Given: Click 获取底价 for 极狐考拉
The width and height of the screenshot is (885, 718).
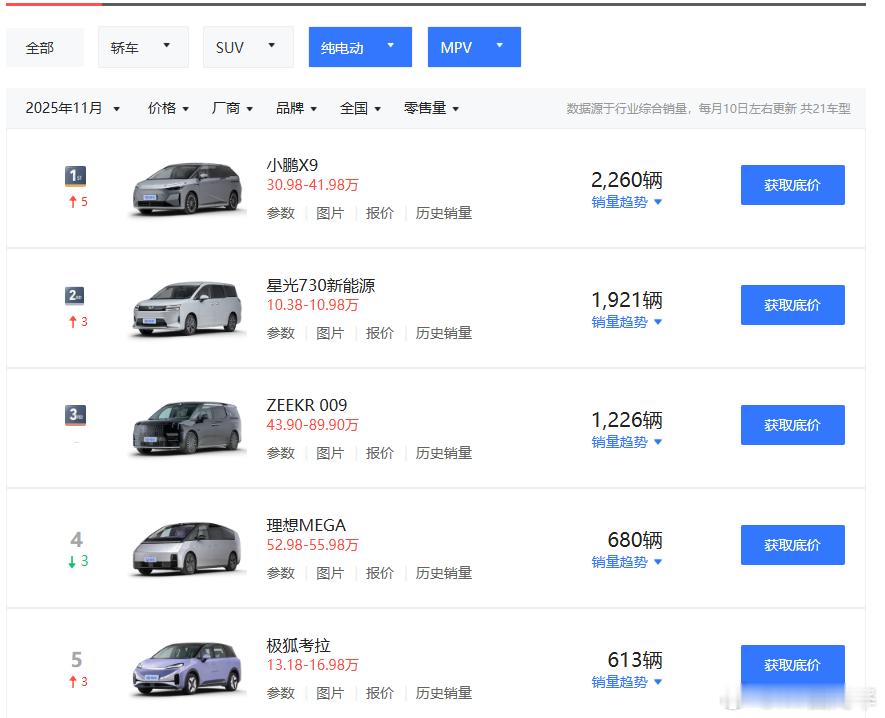Looking at the screenshot, I should pyautogui.click(x=792, y=665).
